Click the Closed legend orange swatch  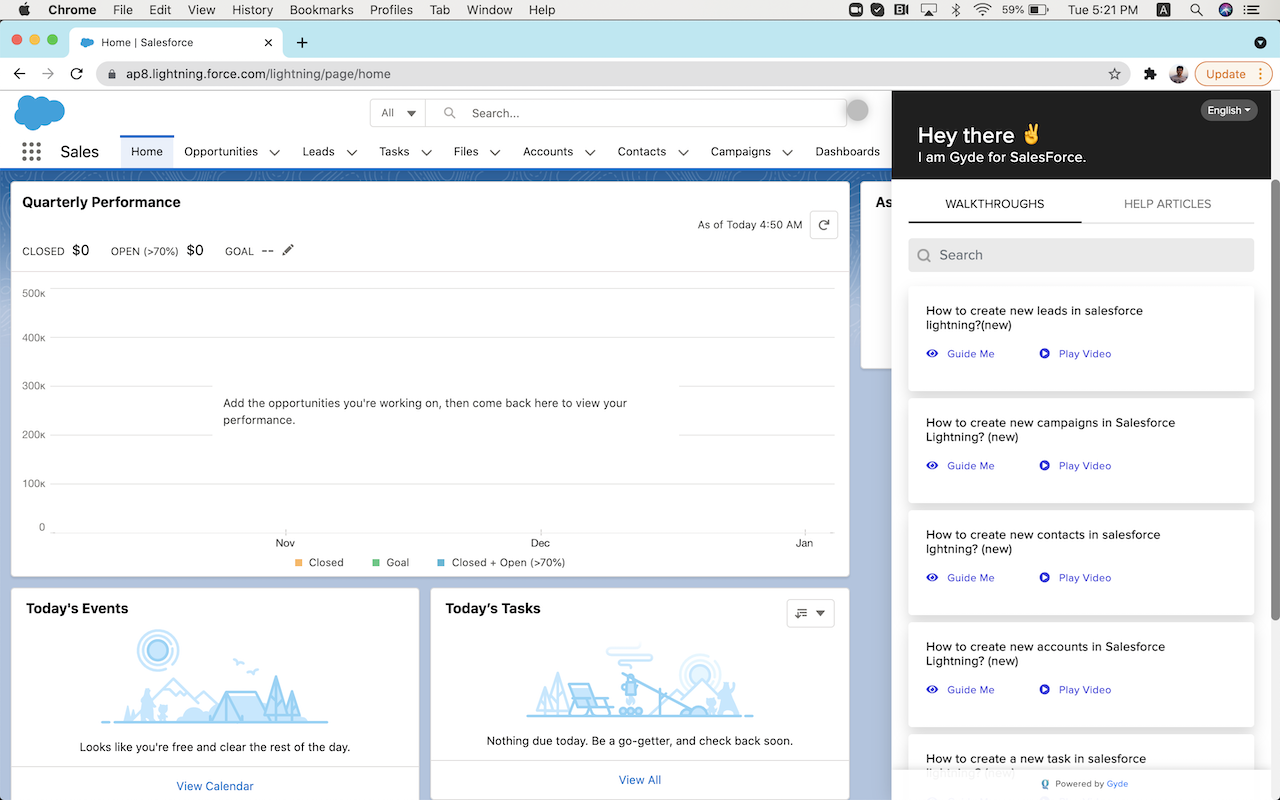click(x=299, y=563)
